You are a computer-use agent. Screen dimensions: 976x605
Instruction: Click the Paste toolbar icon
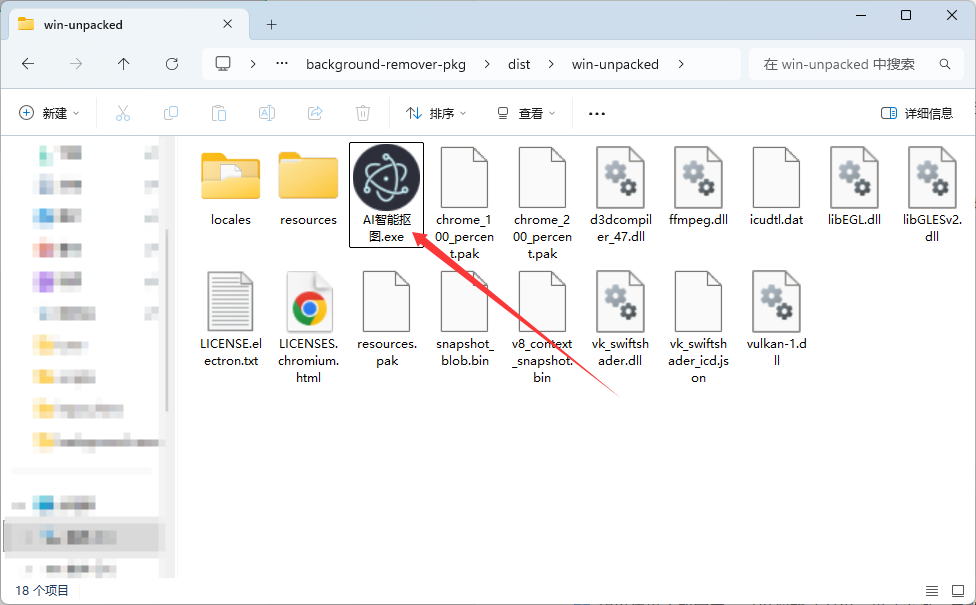click(x=218, y=113)
